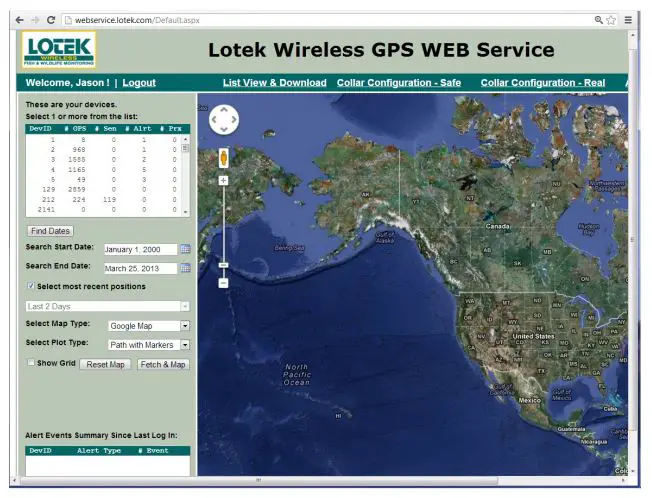
Task: Select device row with DevID 4
Action: pyautogui.click(x=104, y=170)
